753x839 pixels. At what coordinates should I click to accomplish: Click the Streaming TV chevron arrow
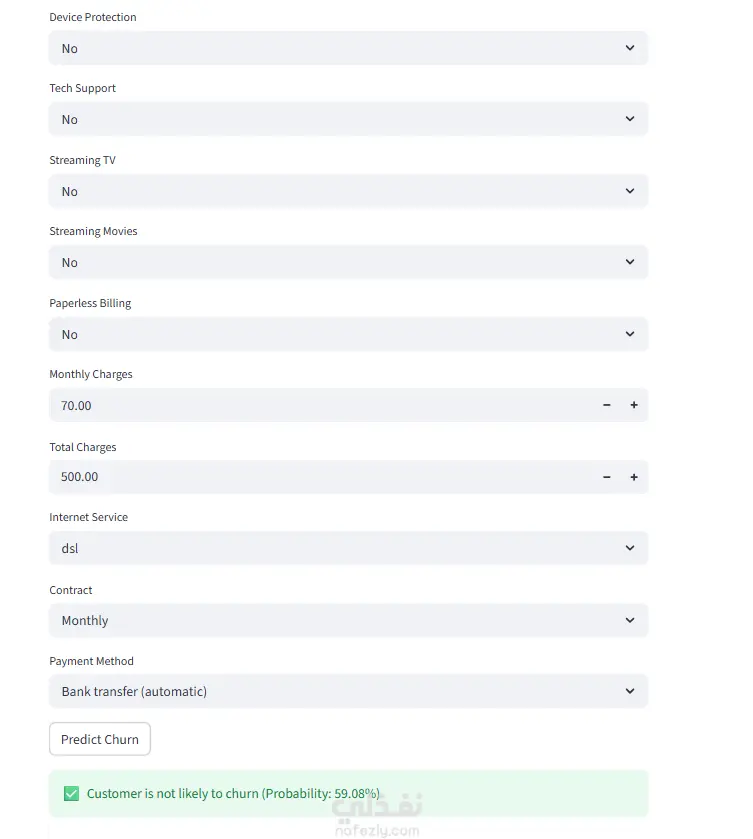pos(630,191)
